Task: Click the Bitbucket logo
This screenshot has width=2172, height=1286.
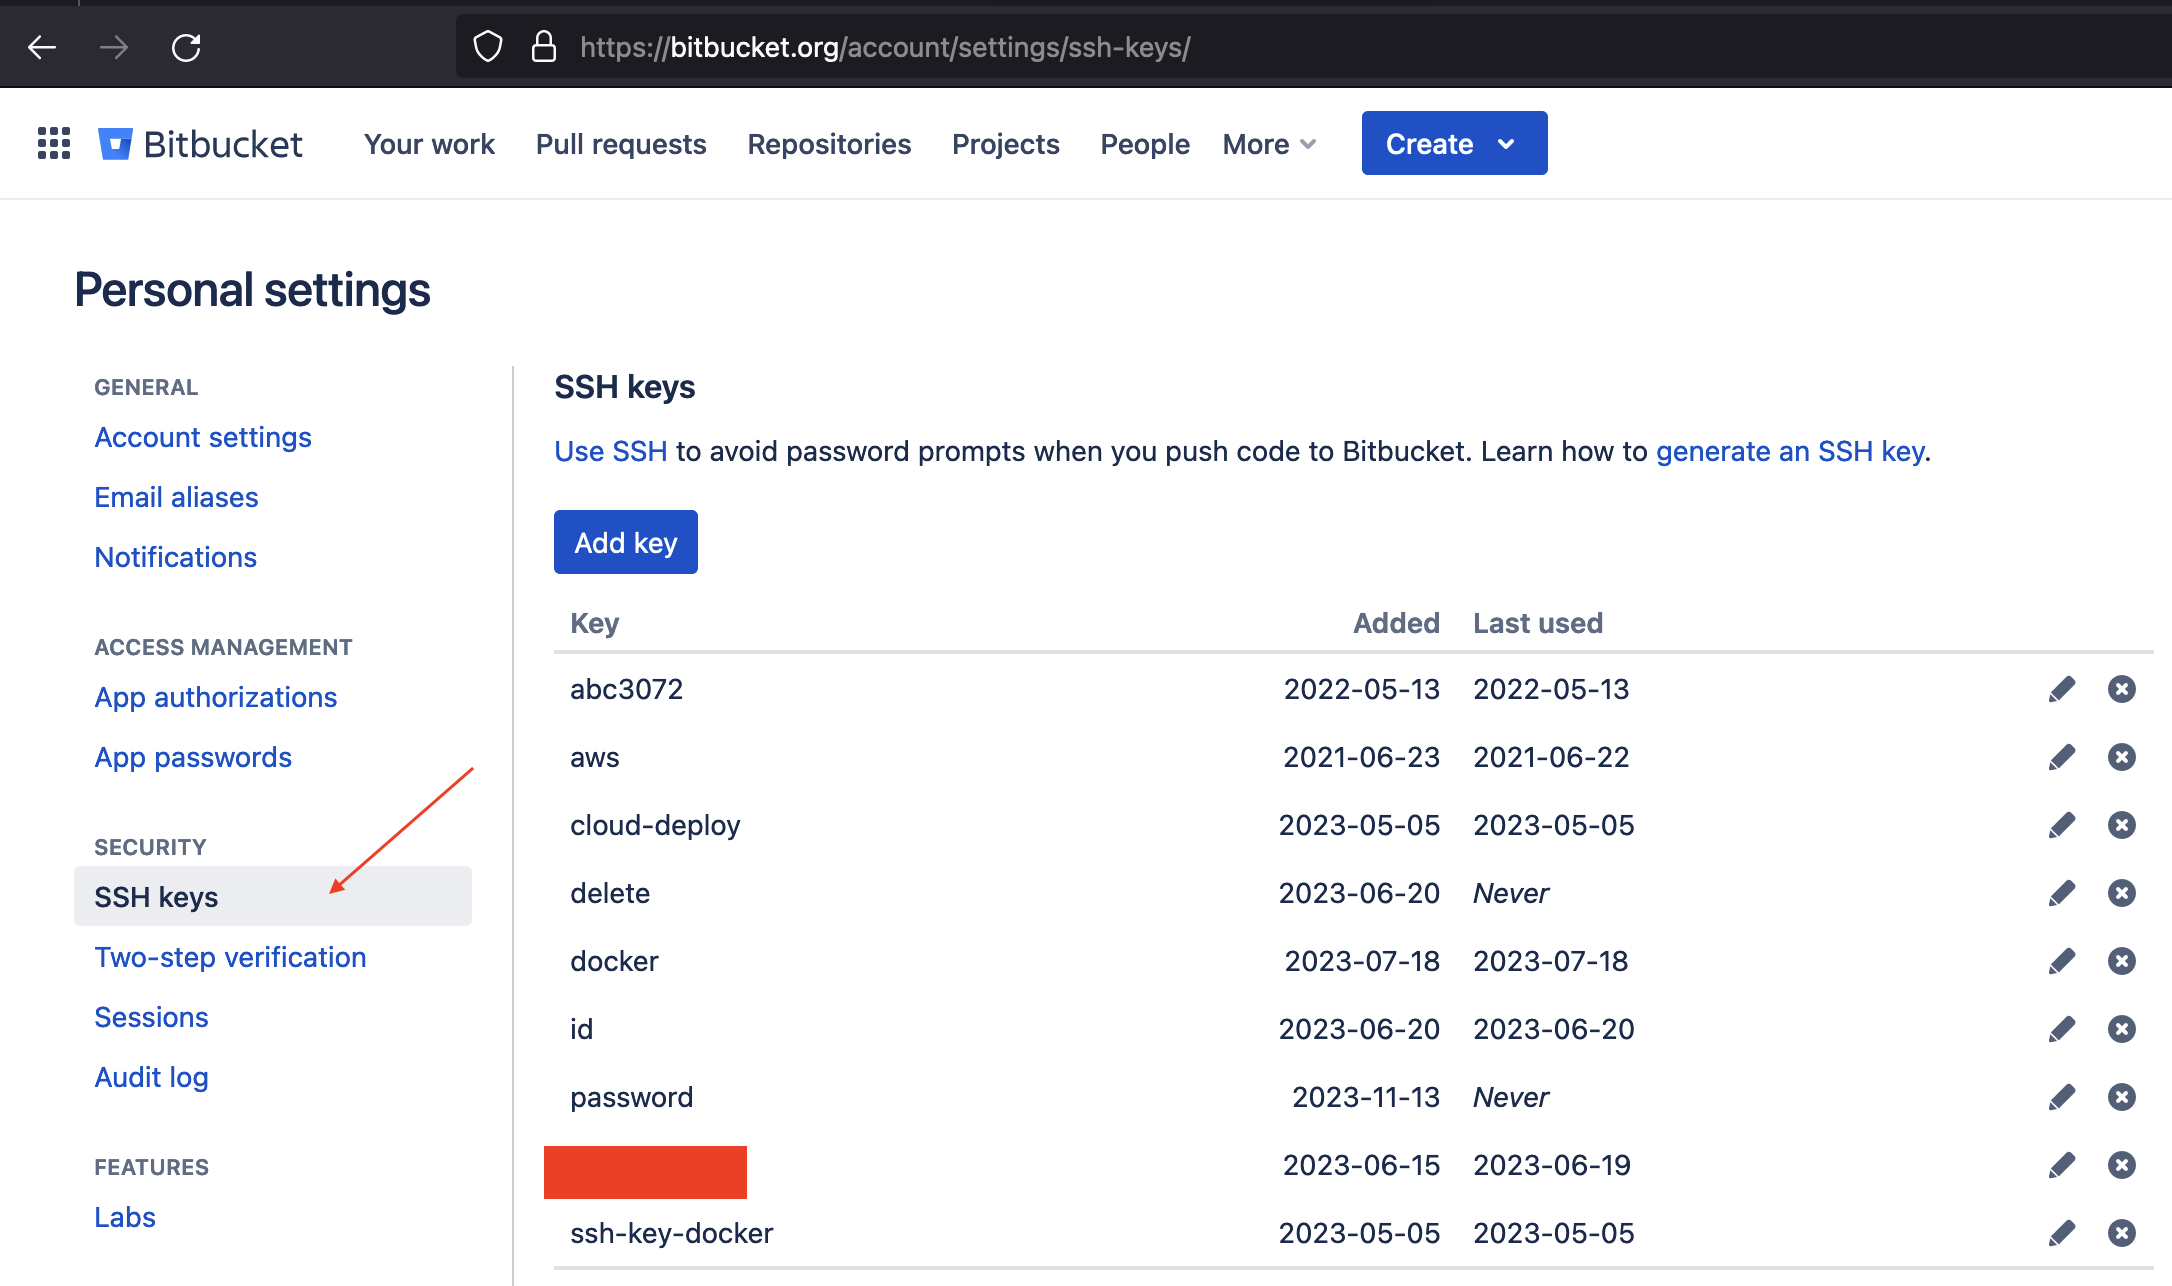Action: point(200,144)
